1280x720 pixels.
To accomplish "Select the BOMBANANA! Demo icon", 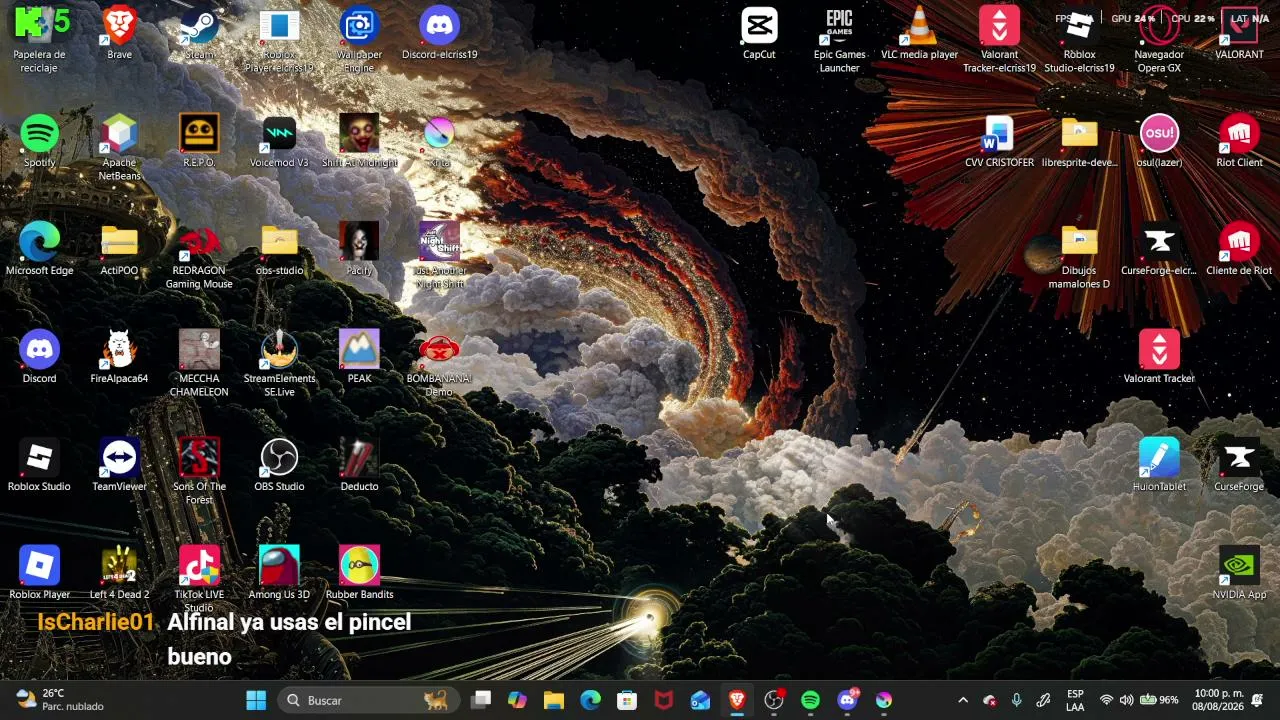I will click(439, 364).
